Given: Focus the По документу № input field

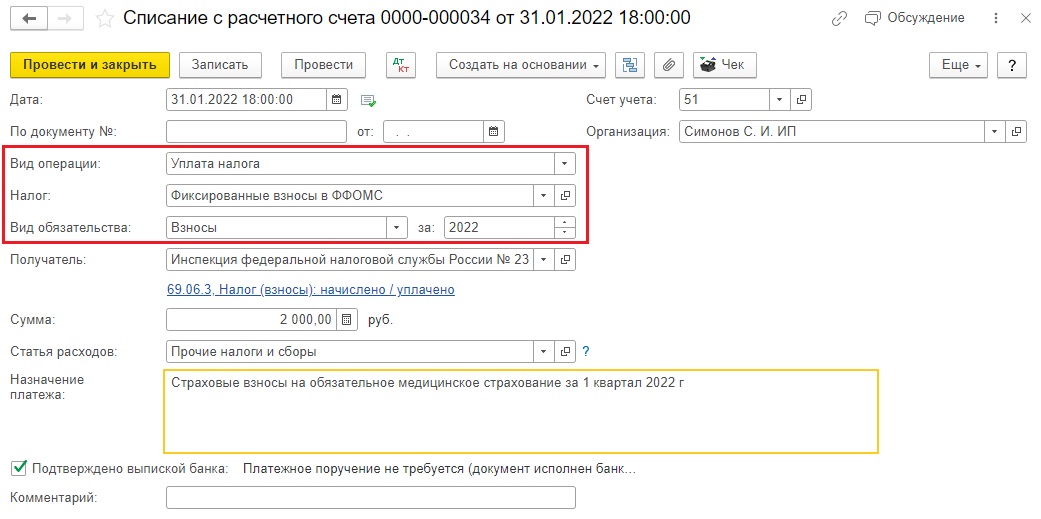Looking at the screenshot, I should [x=256, y=131].
